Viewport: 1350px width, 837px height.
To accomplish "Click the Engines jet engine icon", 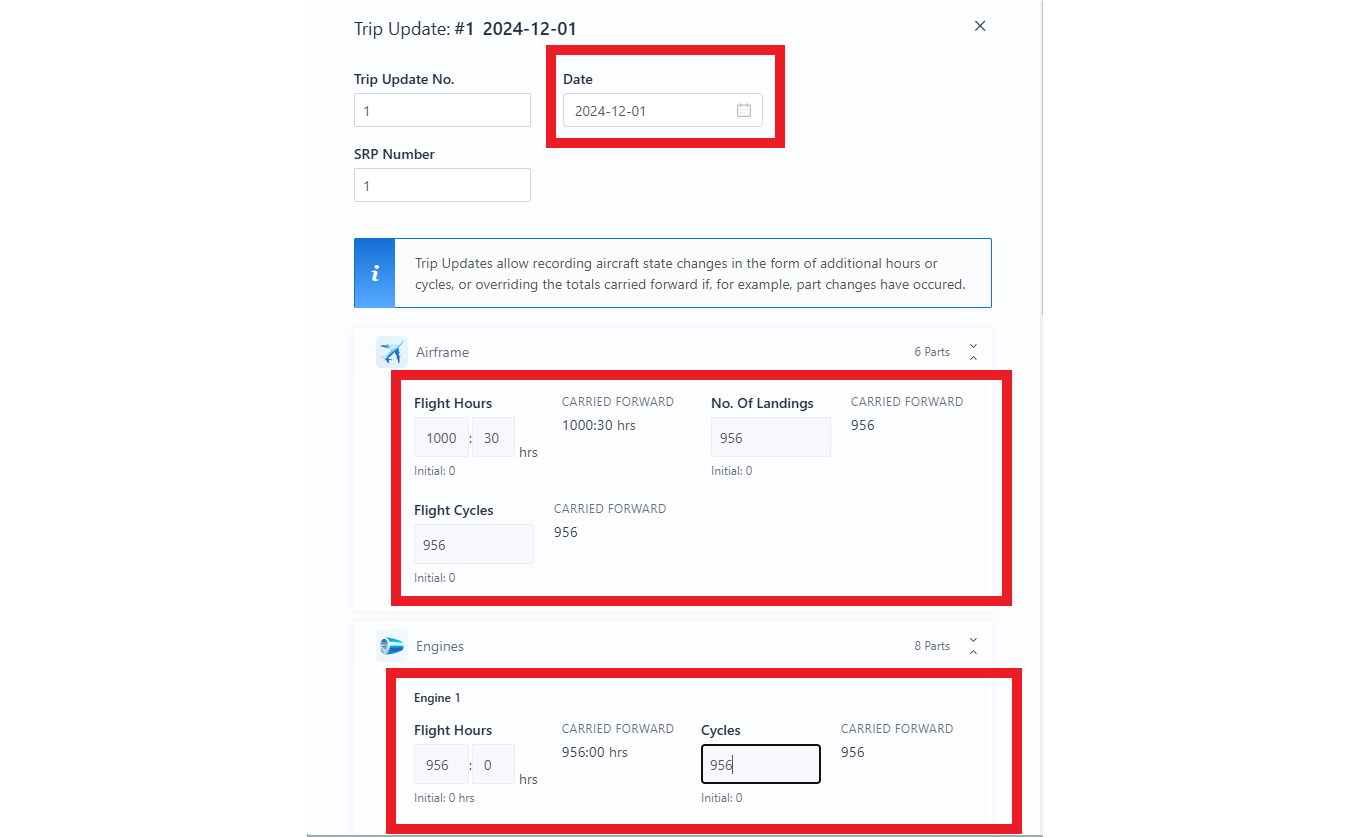I will tap(391, 646).
